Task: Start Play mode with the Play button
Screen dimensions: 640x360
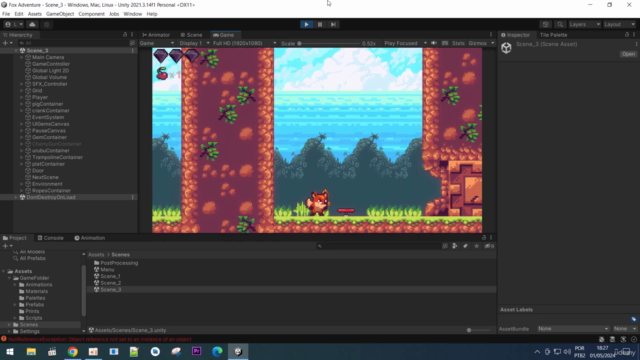Action: 306,24
